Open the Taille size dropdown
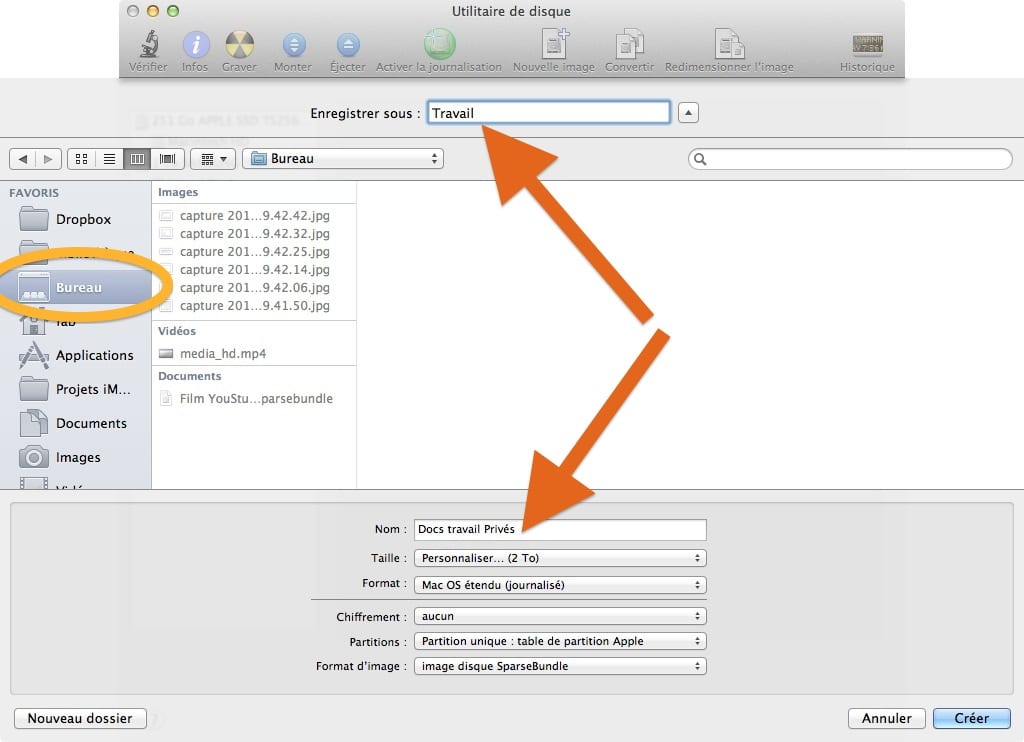 point(560,558)
